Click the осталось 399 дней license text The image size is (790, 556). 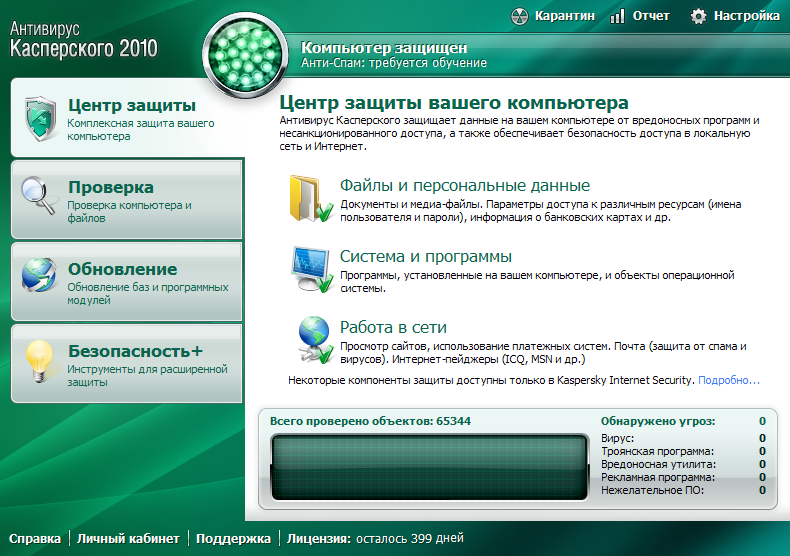pyautogui.click(x=410, y=539)
